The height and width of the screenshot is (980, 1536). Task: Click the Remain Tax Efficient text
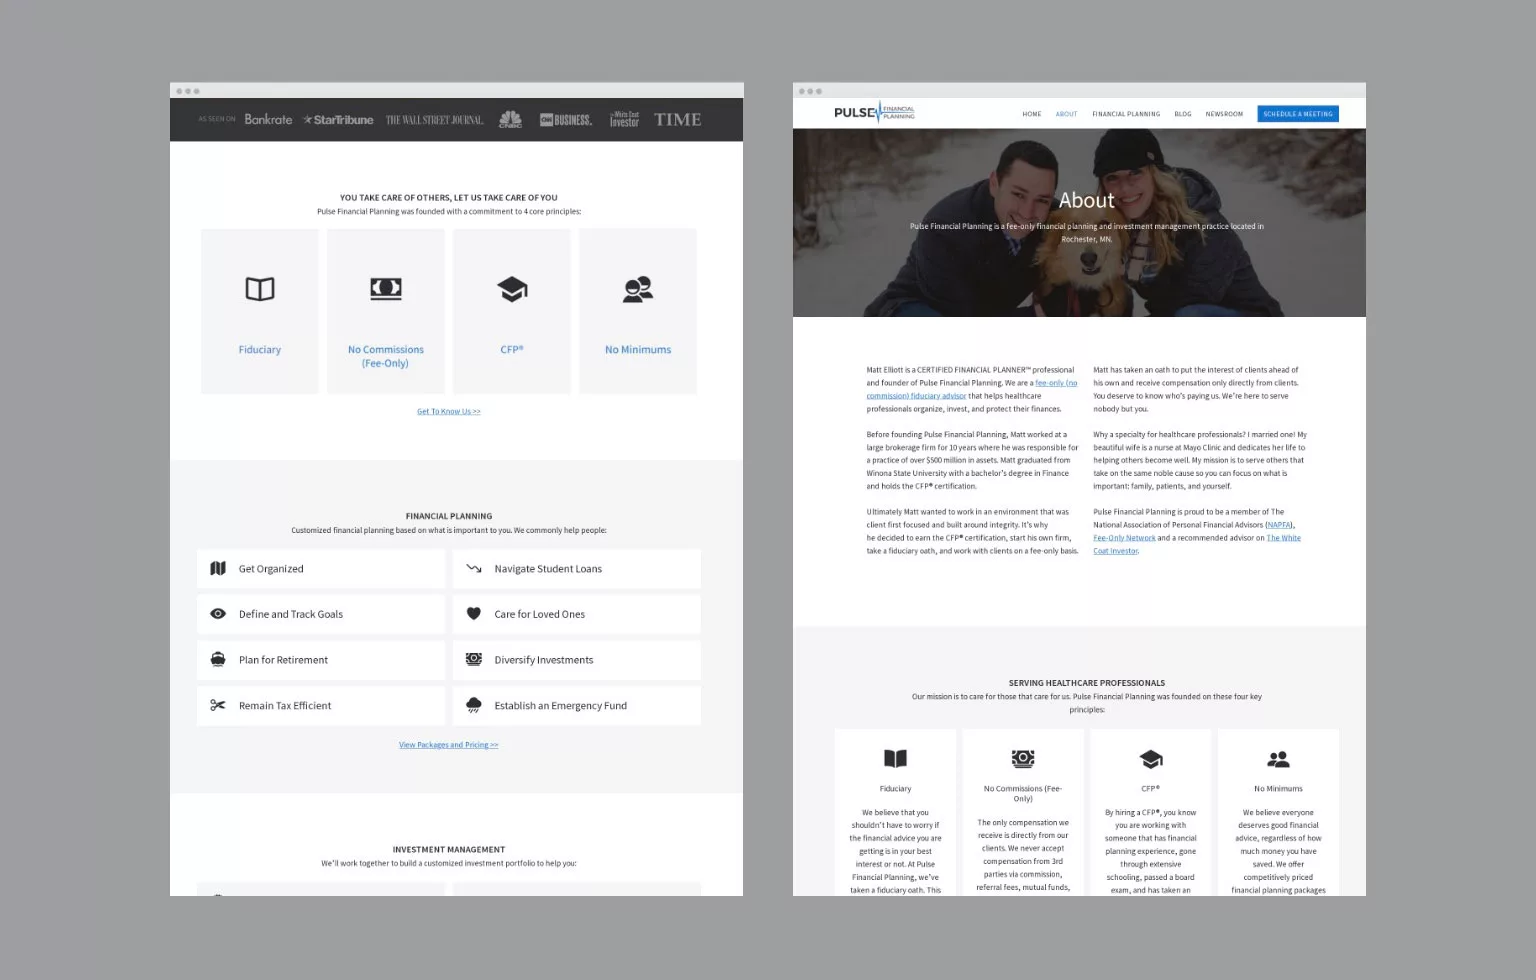[x=285, y=706]
